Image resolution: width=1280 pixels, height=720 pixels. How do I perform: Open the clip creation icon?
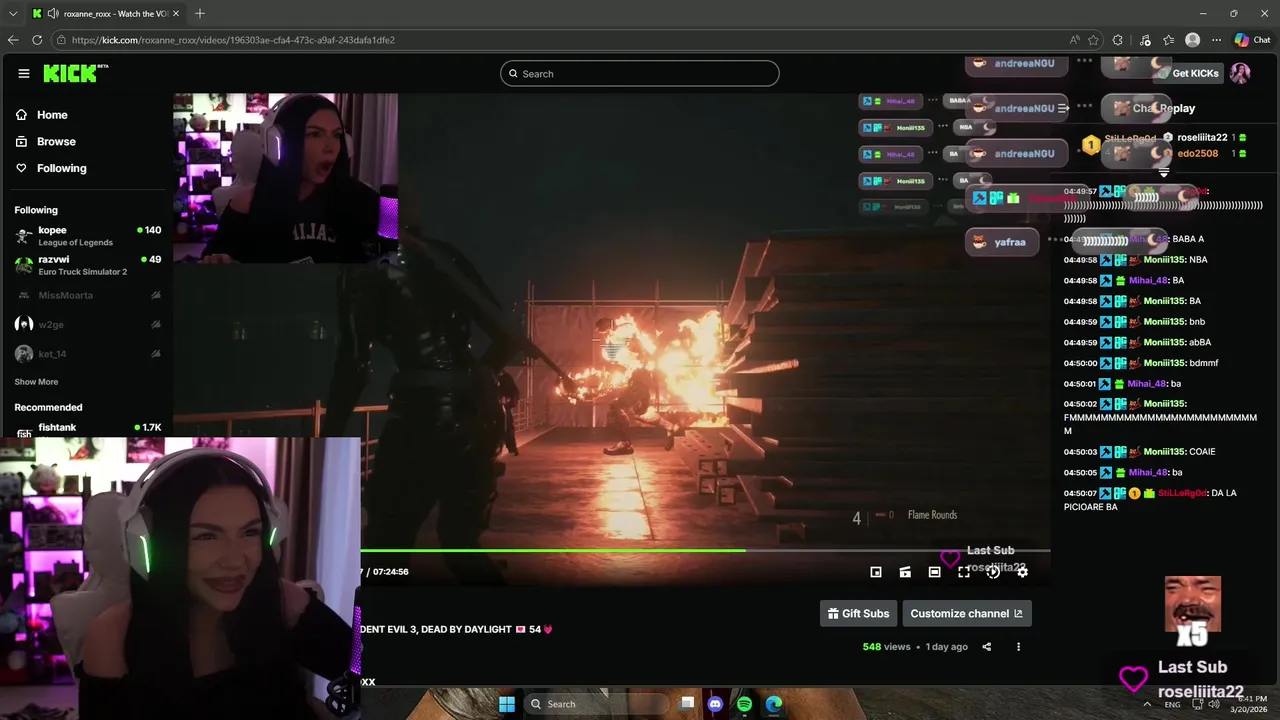[x=905, y=572]
